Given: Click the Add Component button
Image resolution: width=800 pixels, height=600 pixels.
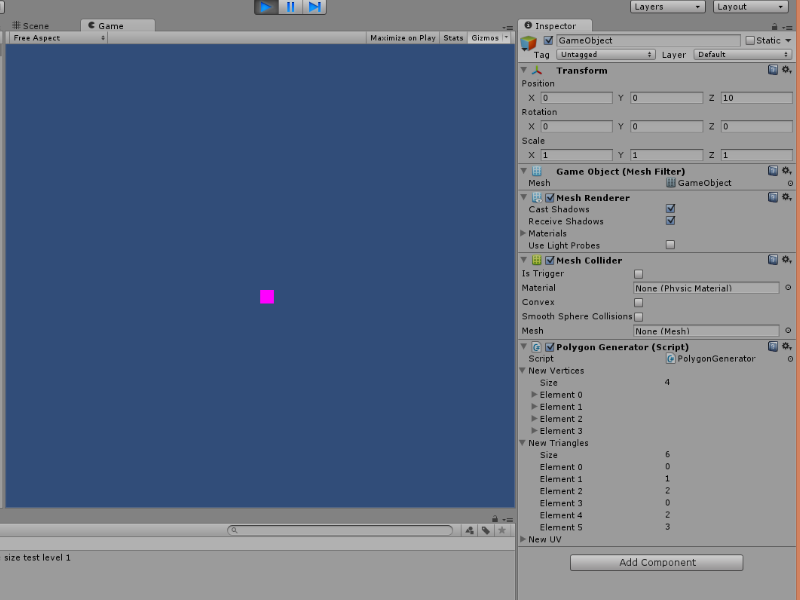Looking at the screenshot, I should [657, 562].
